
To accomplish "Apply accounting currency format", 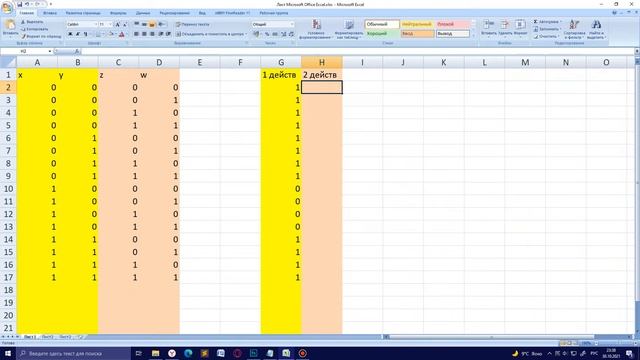I will tap(256, 34).
